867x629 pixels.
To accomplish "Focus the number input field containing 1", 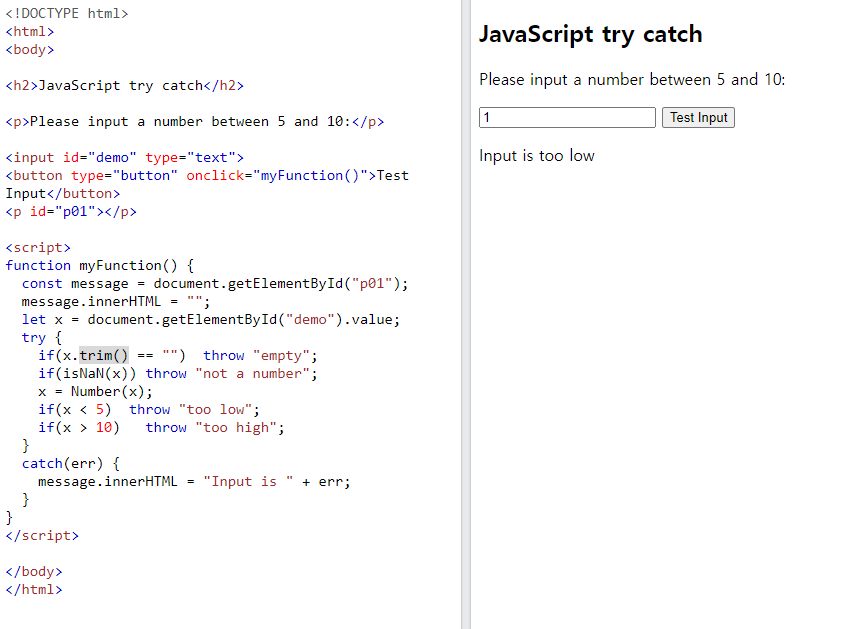I will pyautogui.click(x=567, y=118).
